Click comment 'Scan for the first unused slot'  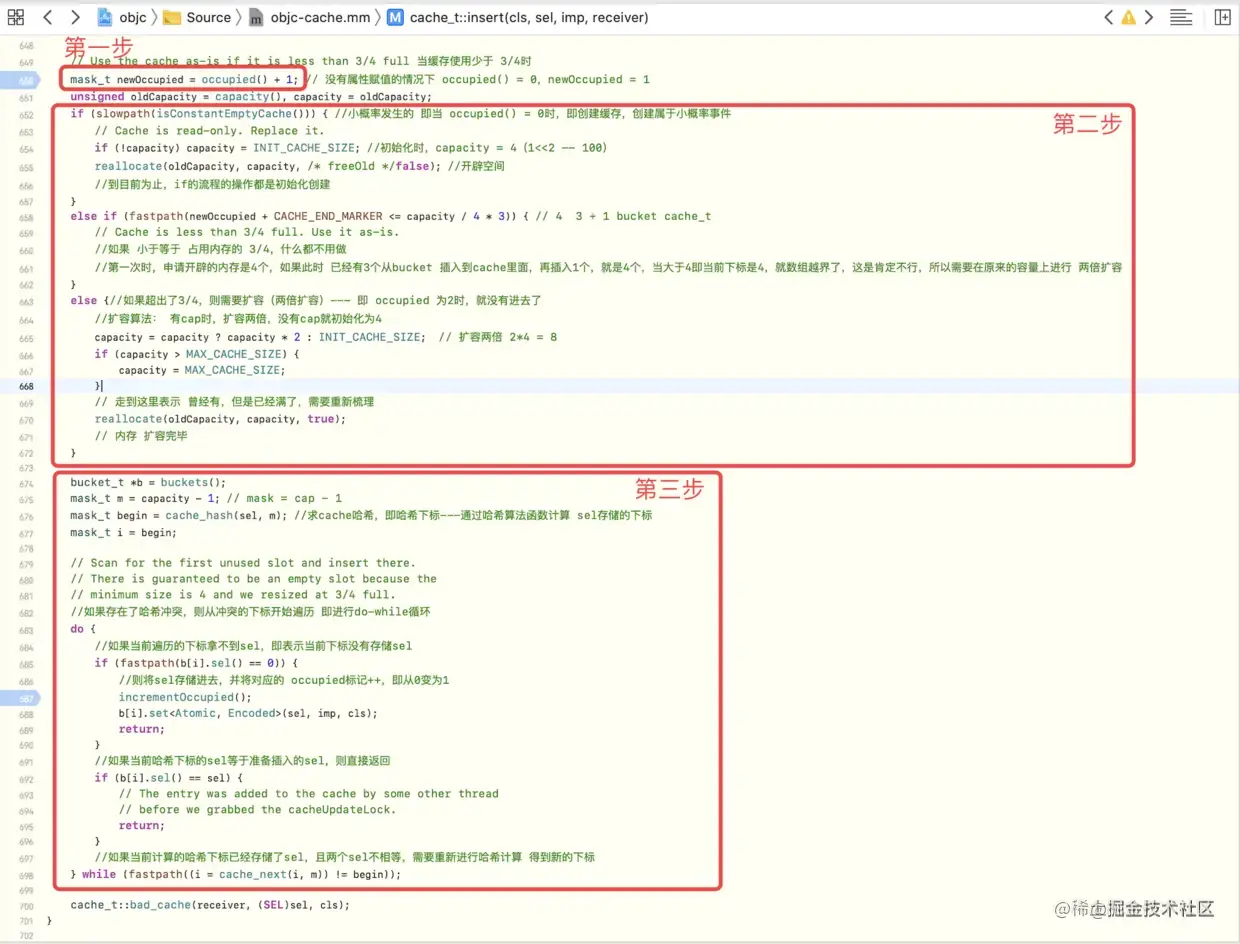tap(242, 563)
